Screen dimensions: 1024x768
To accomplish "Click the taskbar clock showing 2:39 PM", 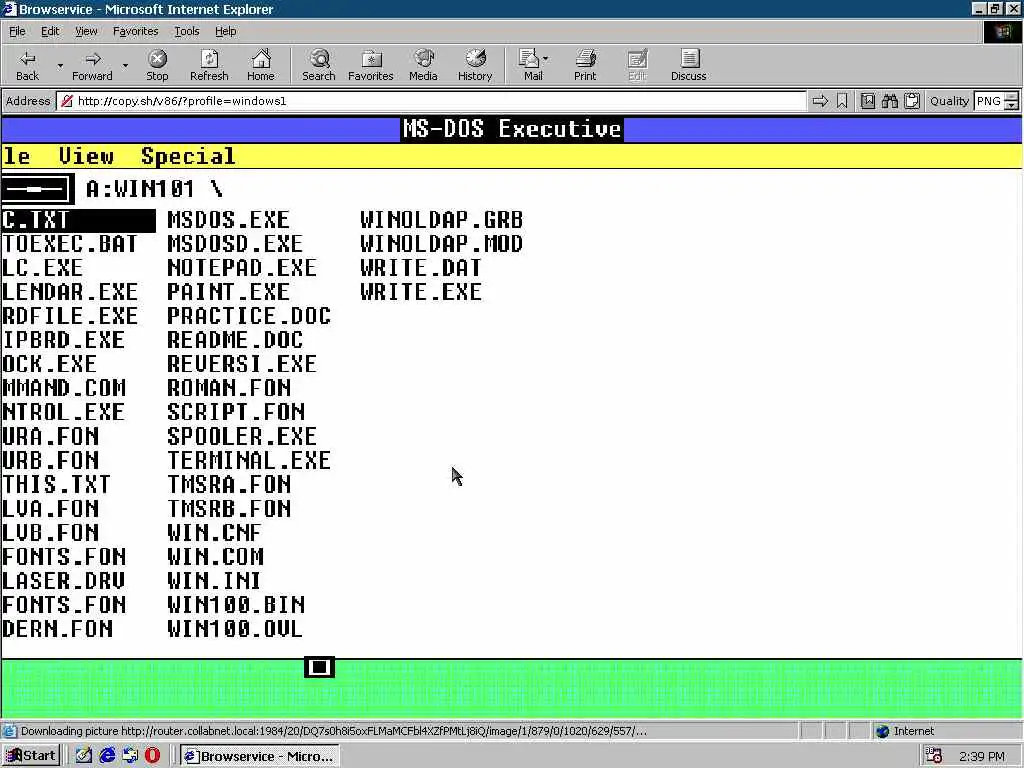I will (982, 756).
